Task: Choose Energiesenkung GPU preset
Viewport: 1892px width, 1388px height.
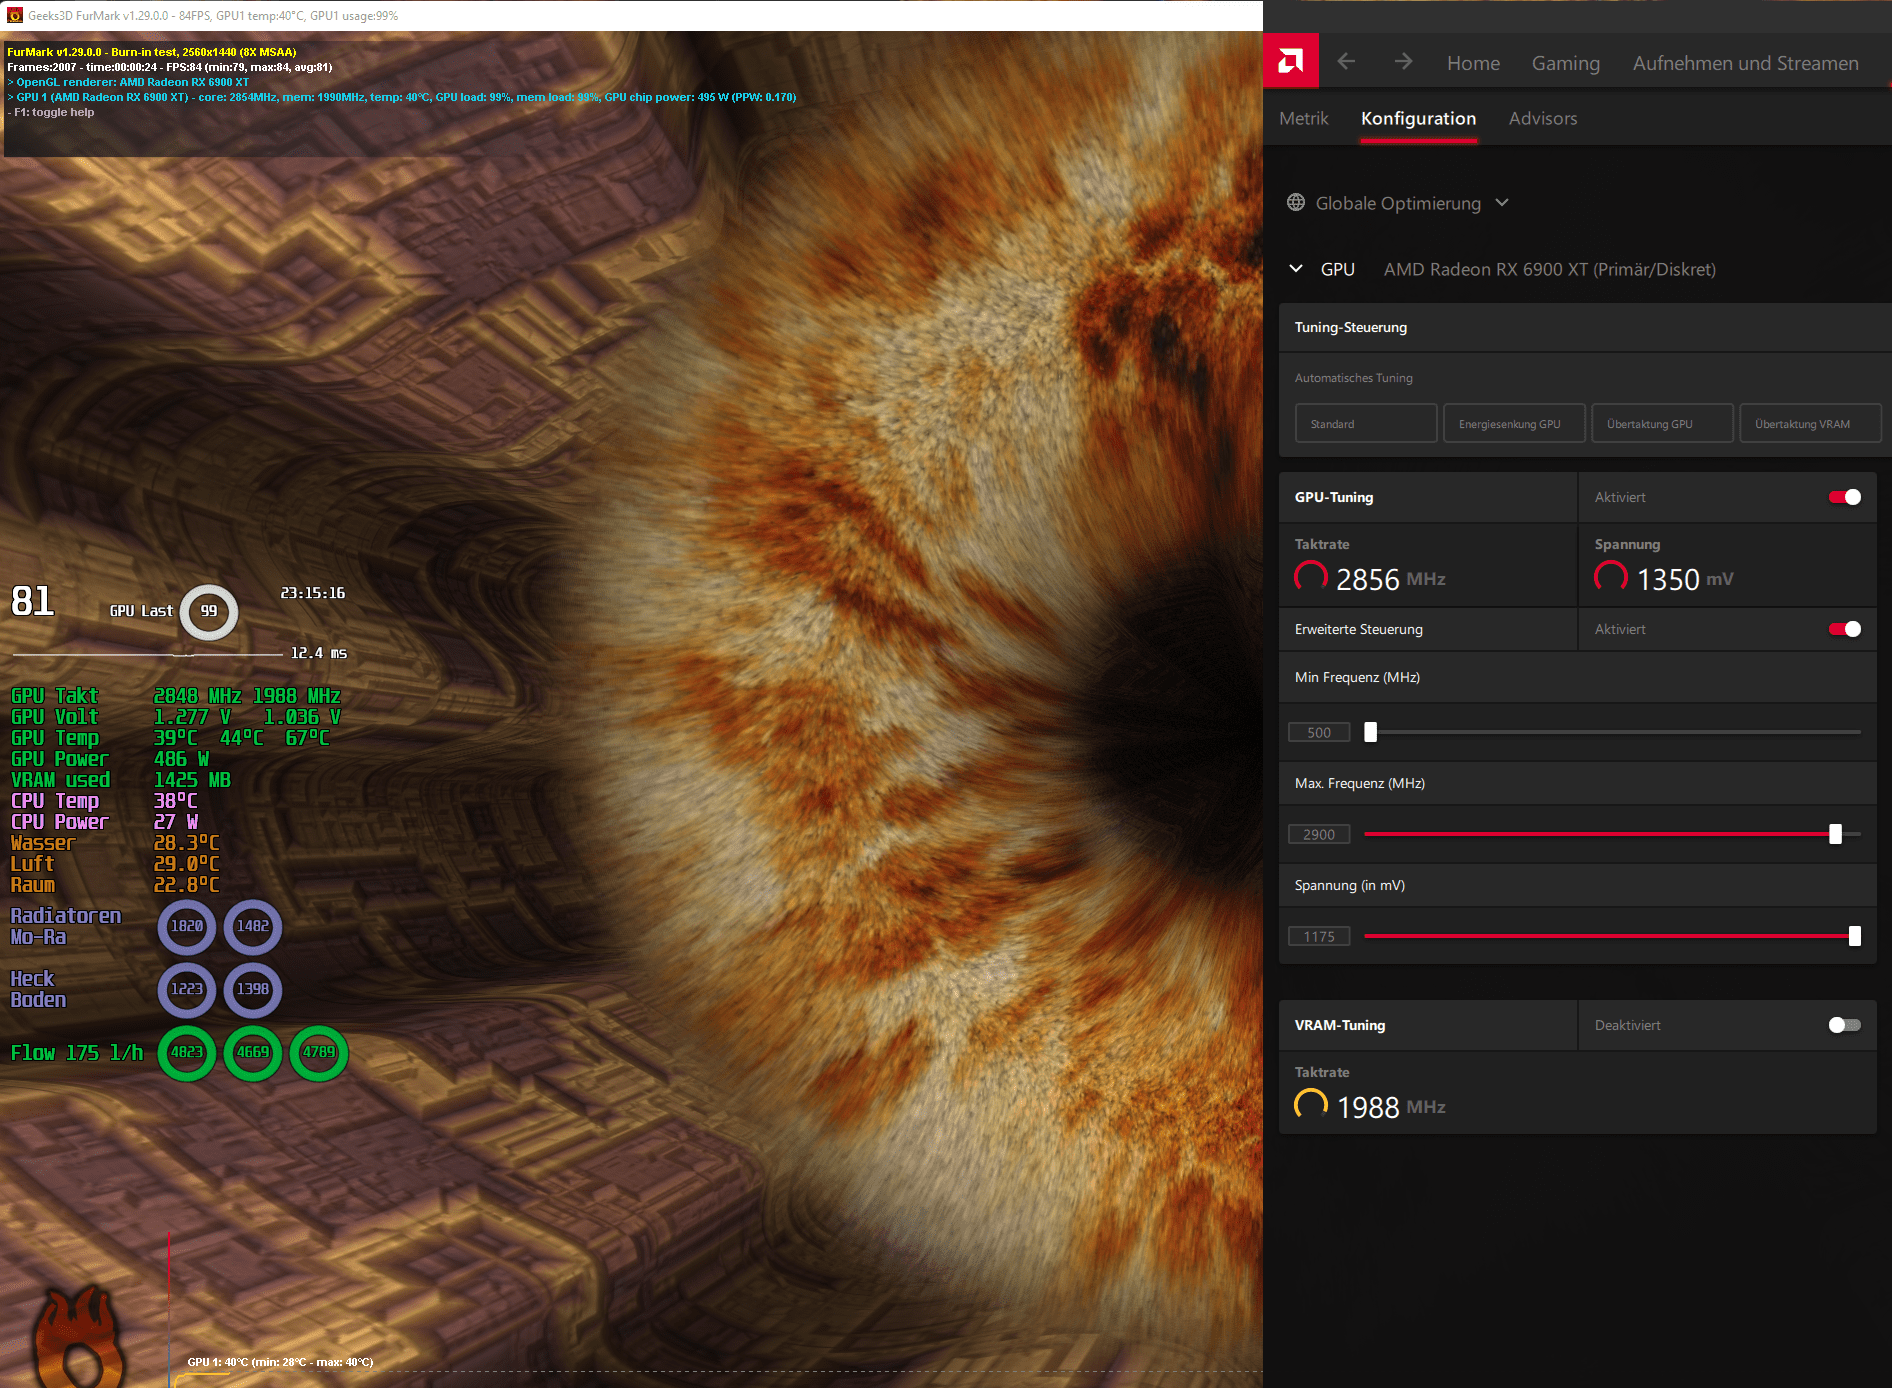Action: pyautogui.click(x=1514, y=424)
